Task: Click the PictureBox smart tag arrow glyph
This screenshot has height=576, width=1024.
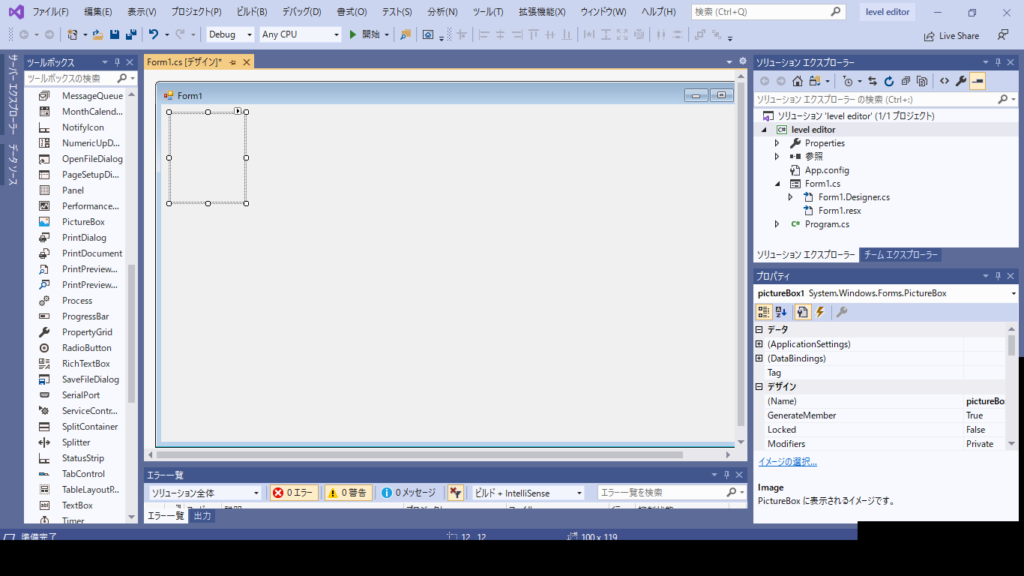Action: (239, 110)
